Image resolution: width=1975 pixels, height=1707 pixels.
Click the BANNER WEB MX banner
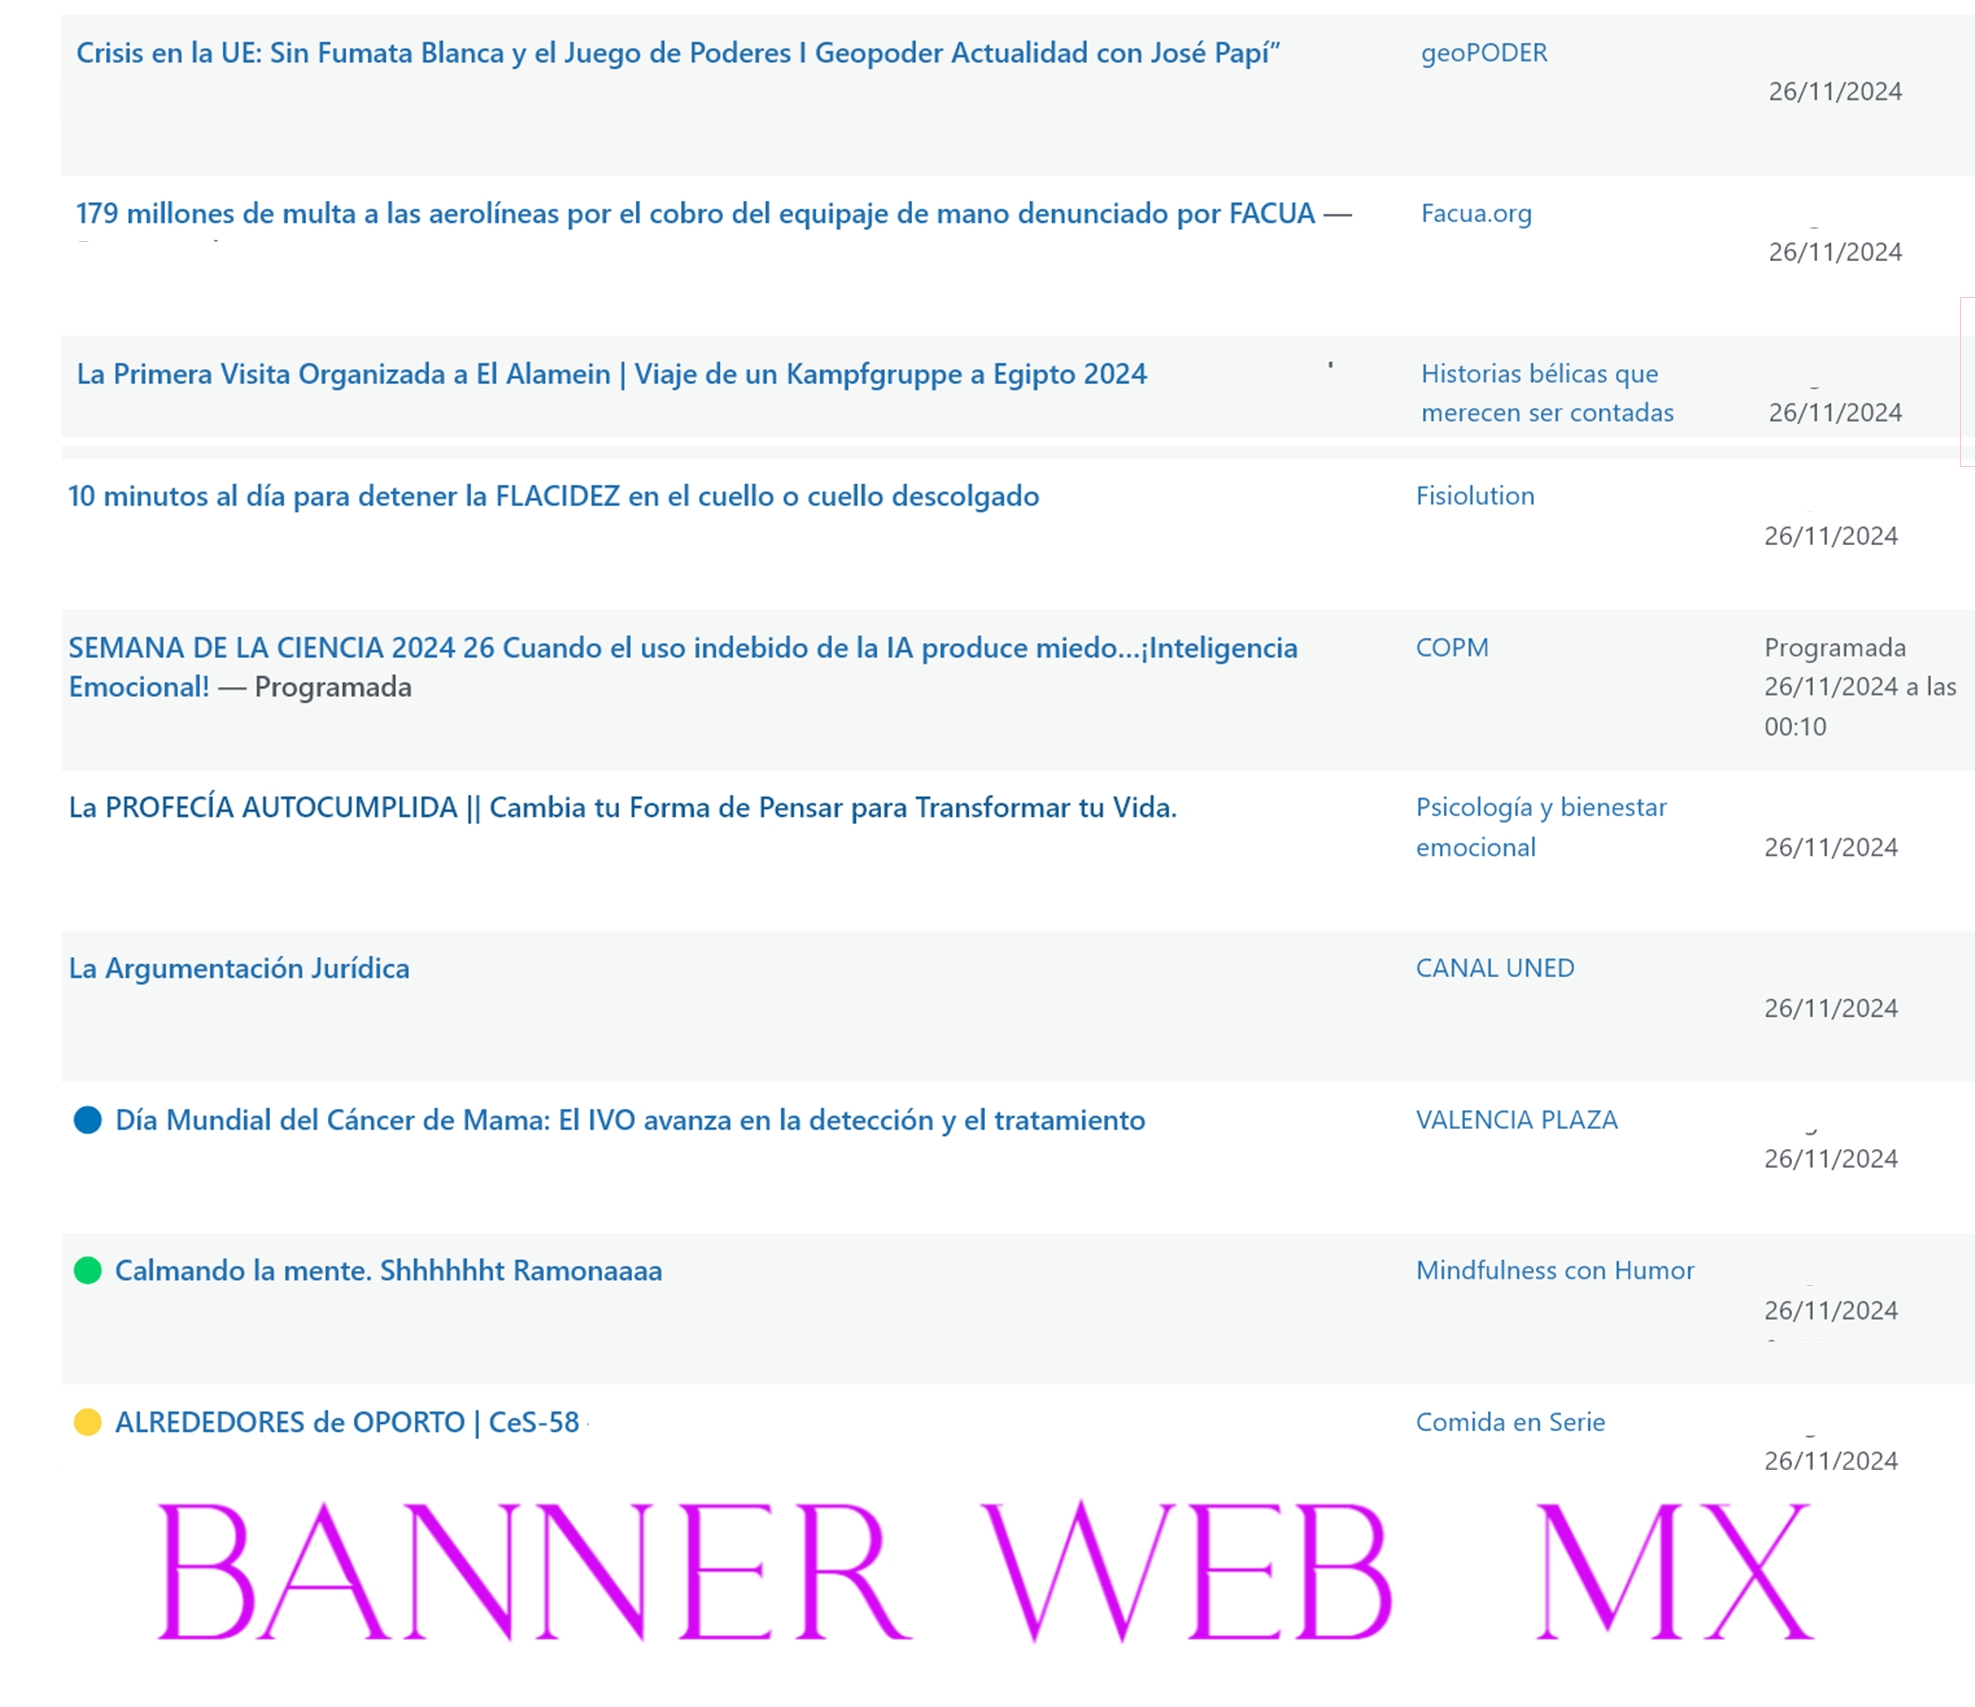pos(985,1572)
